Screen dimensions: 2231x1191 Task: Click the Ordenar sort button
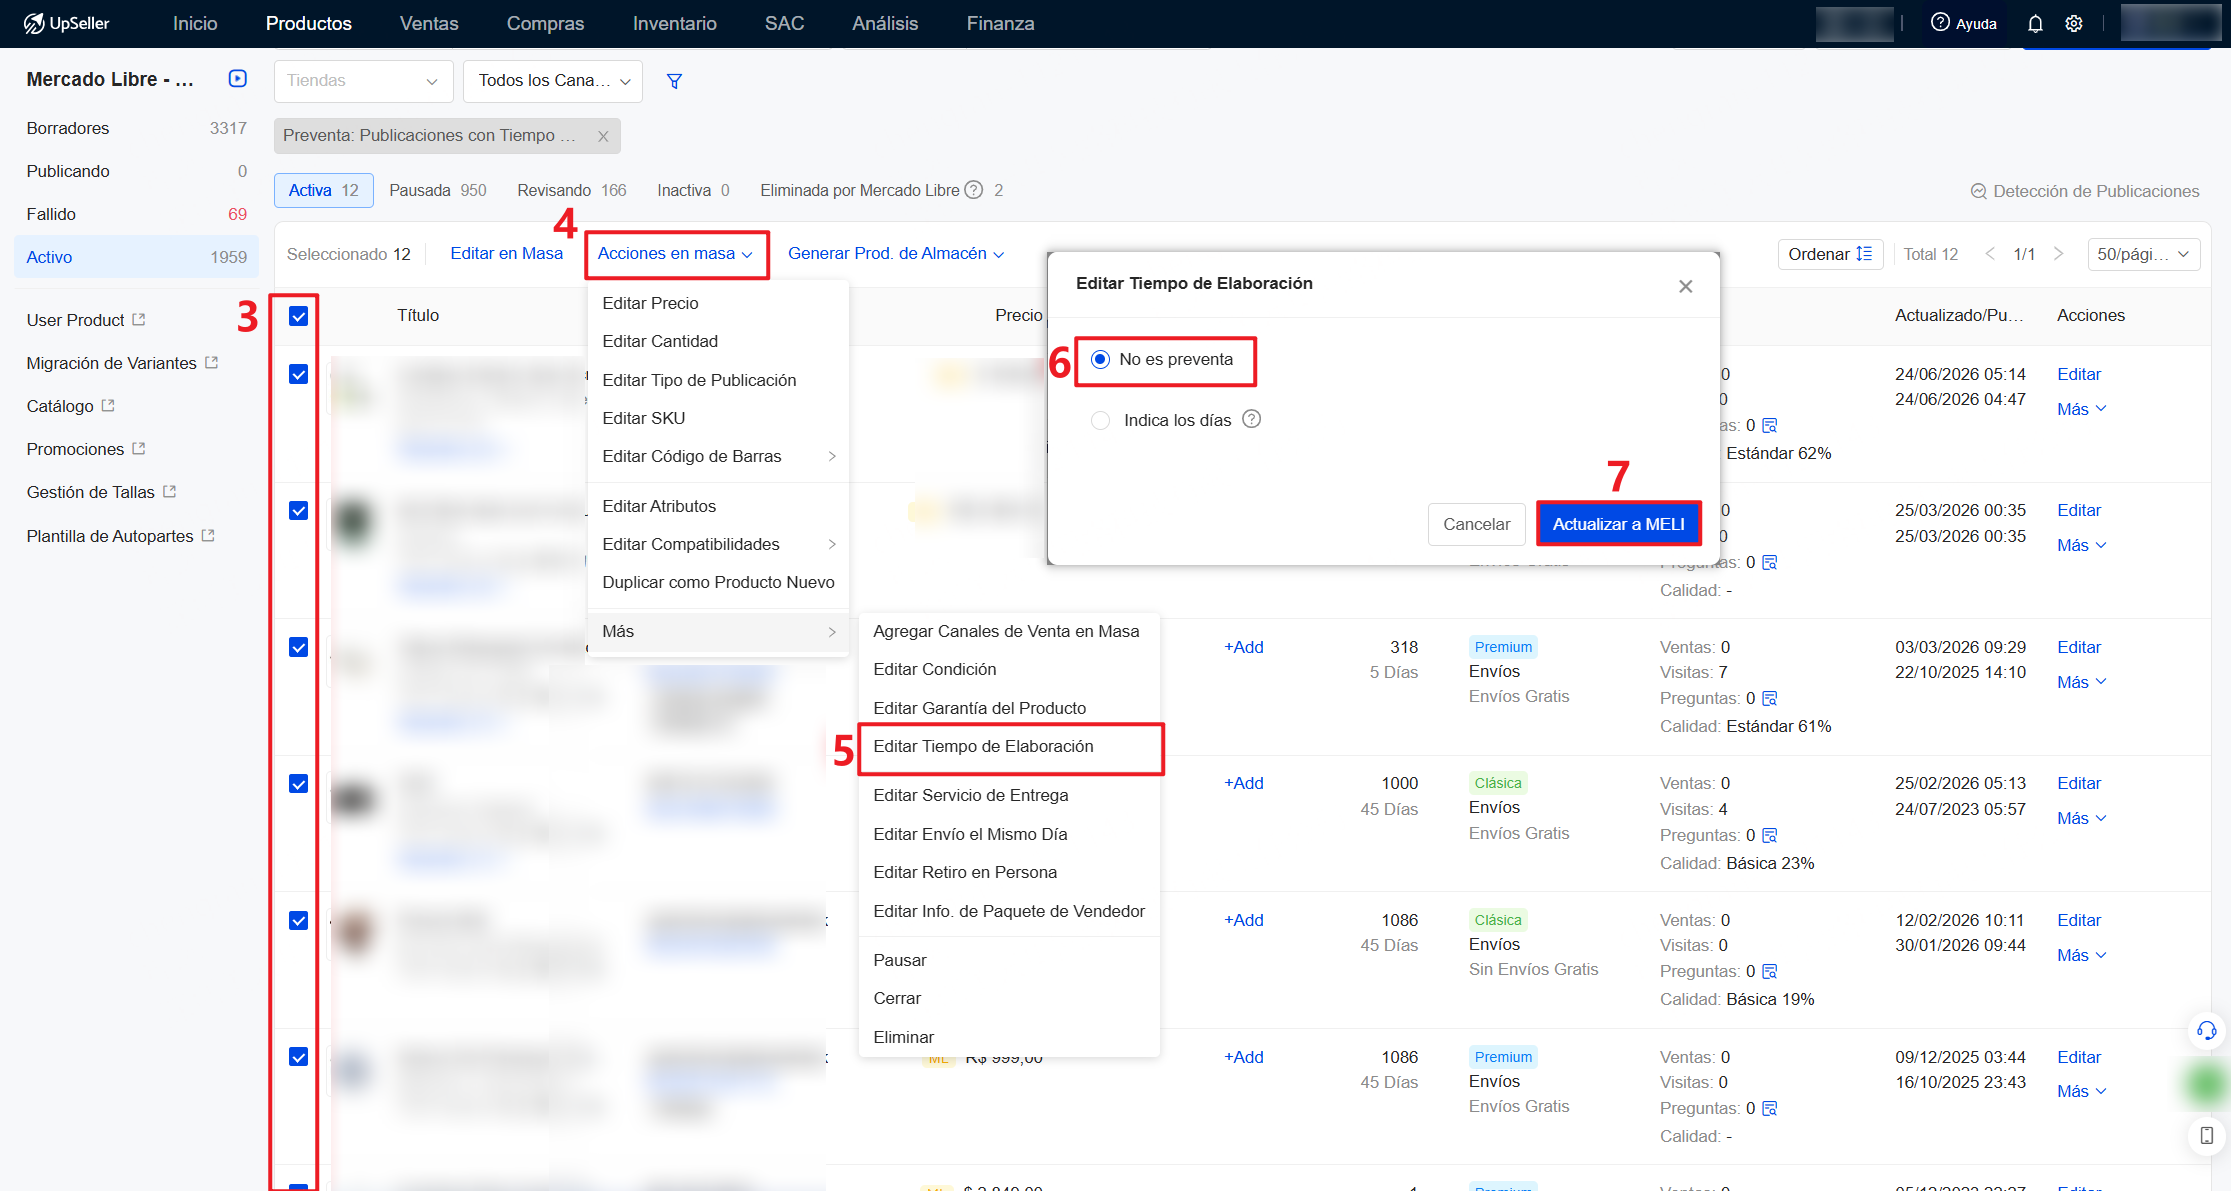coord(1830,254)
